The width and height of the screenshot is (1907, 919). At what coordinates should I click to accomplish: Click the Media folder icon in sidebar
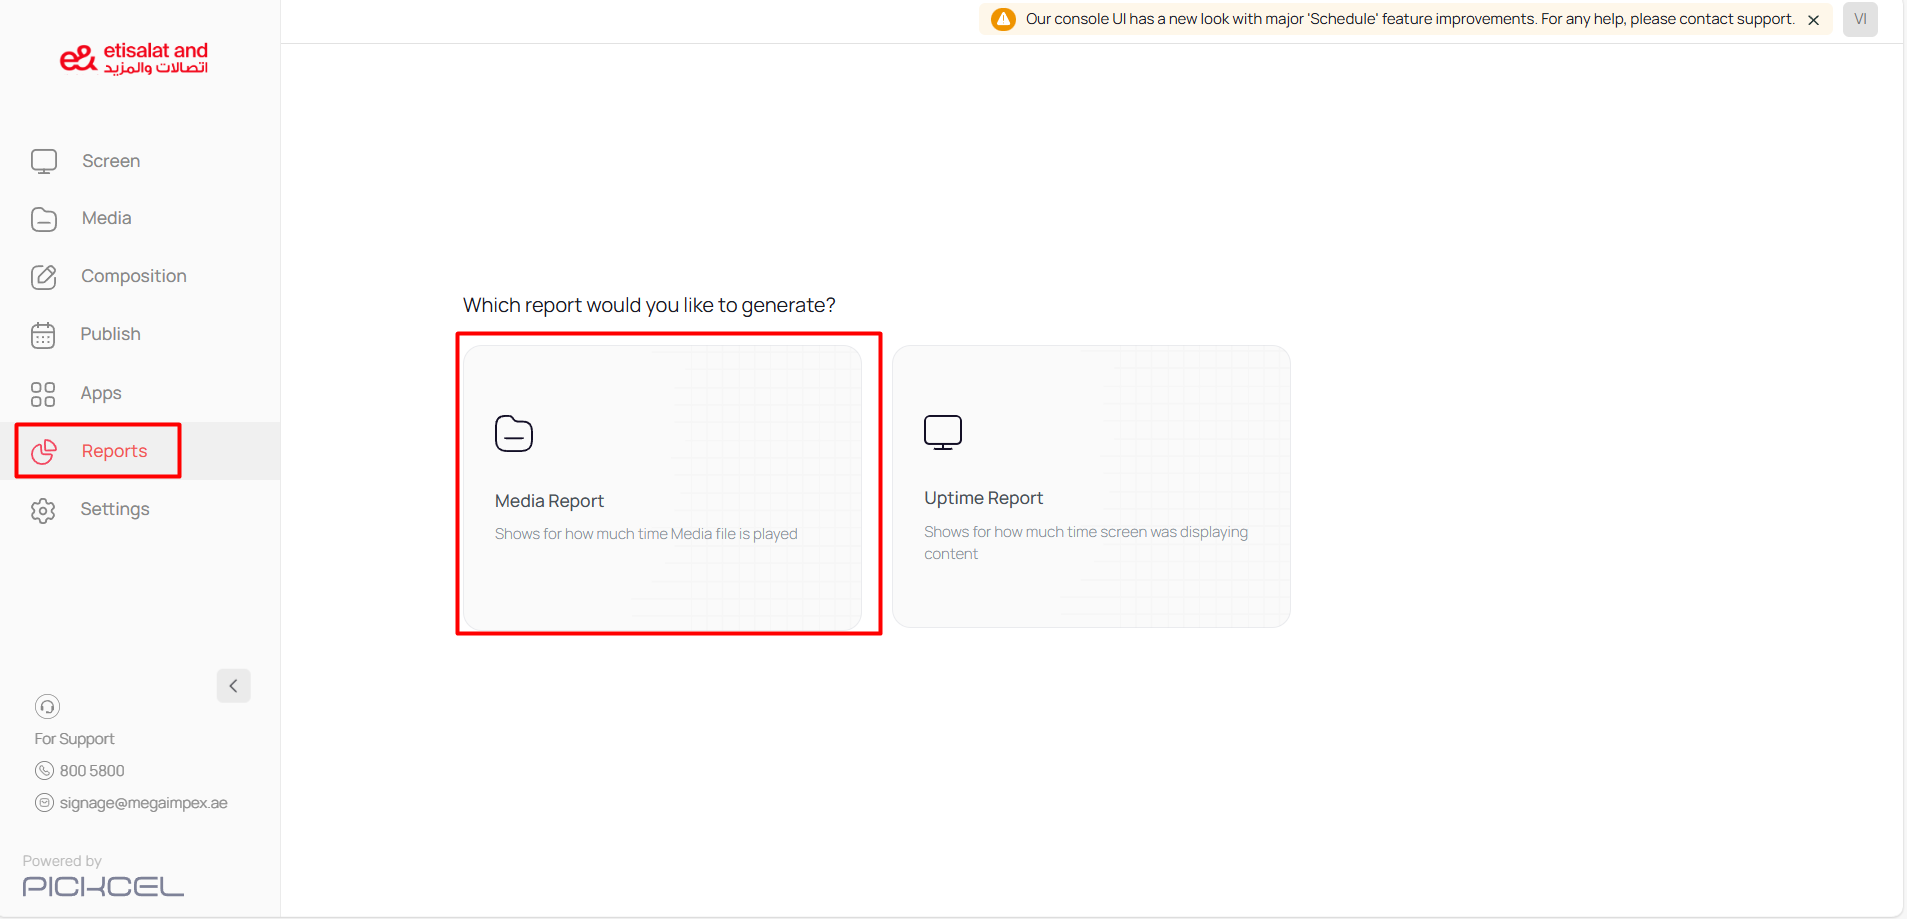[x=44, y=219]
